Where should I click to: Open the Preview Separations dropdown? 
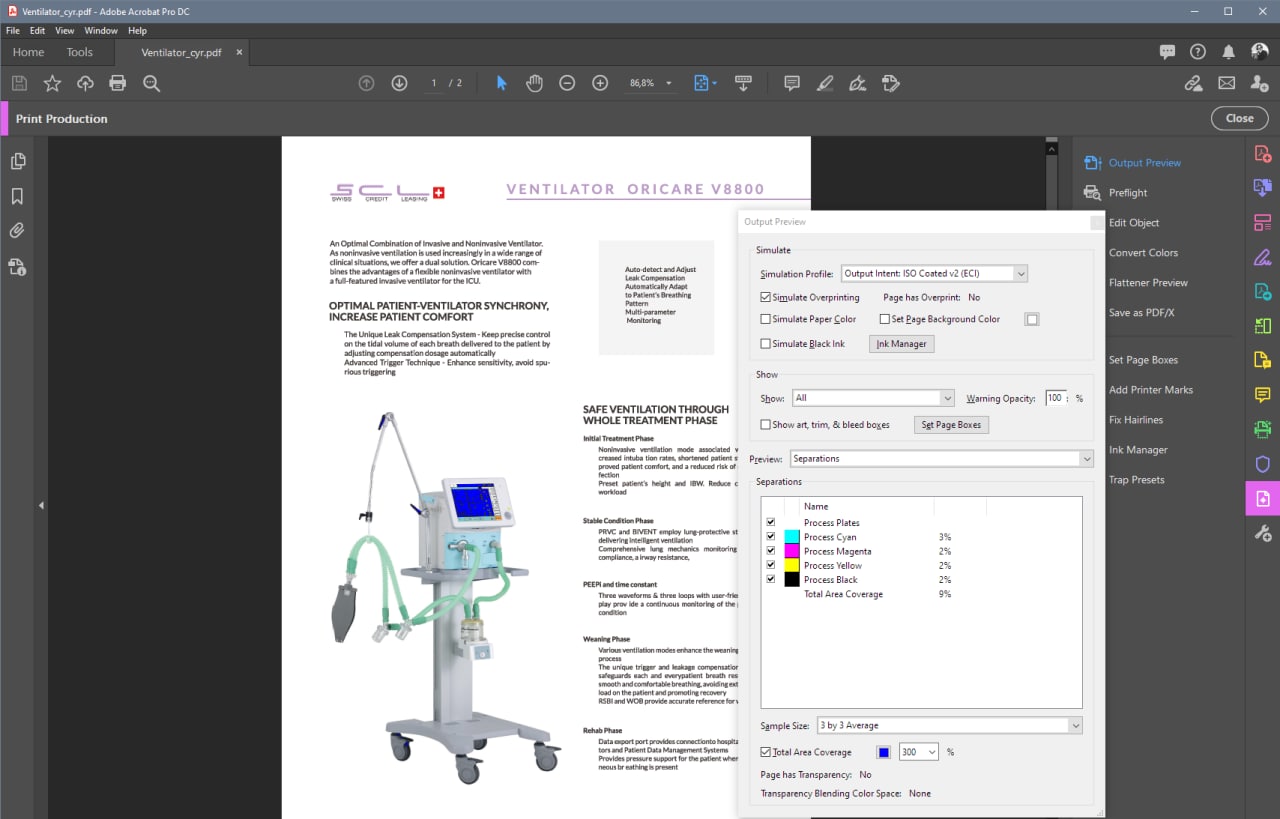pyautogui.click(x=941, y=459)
